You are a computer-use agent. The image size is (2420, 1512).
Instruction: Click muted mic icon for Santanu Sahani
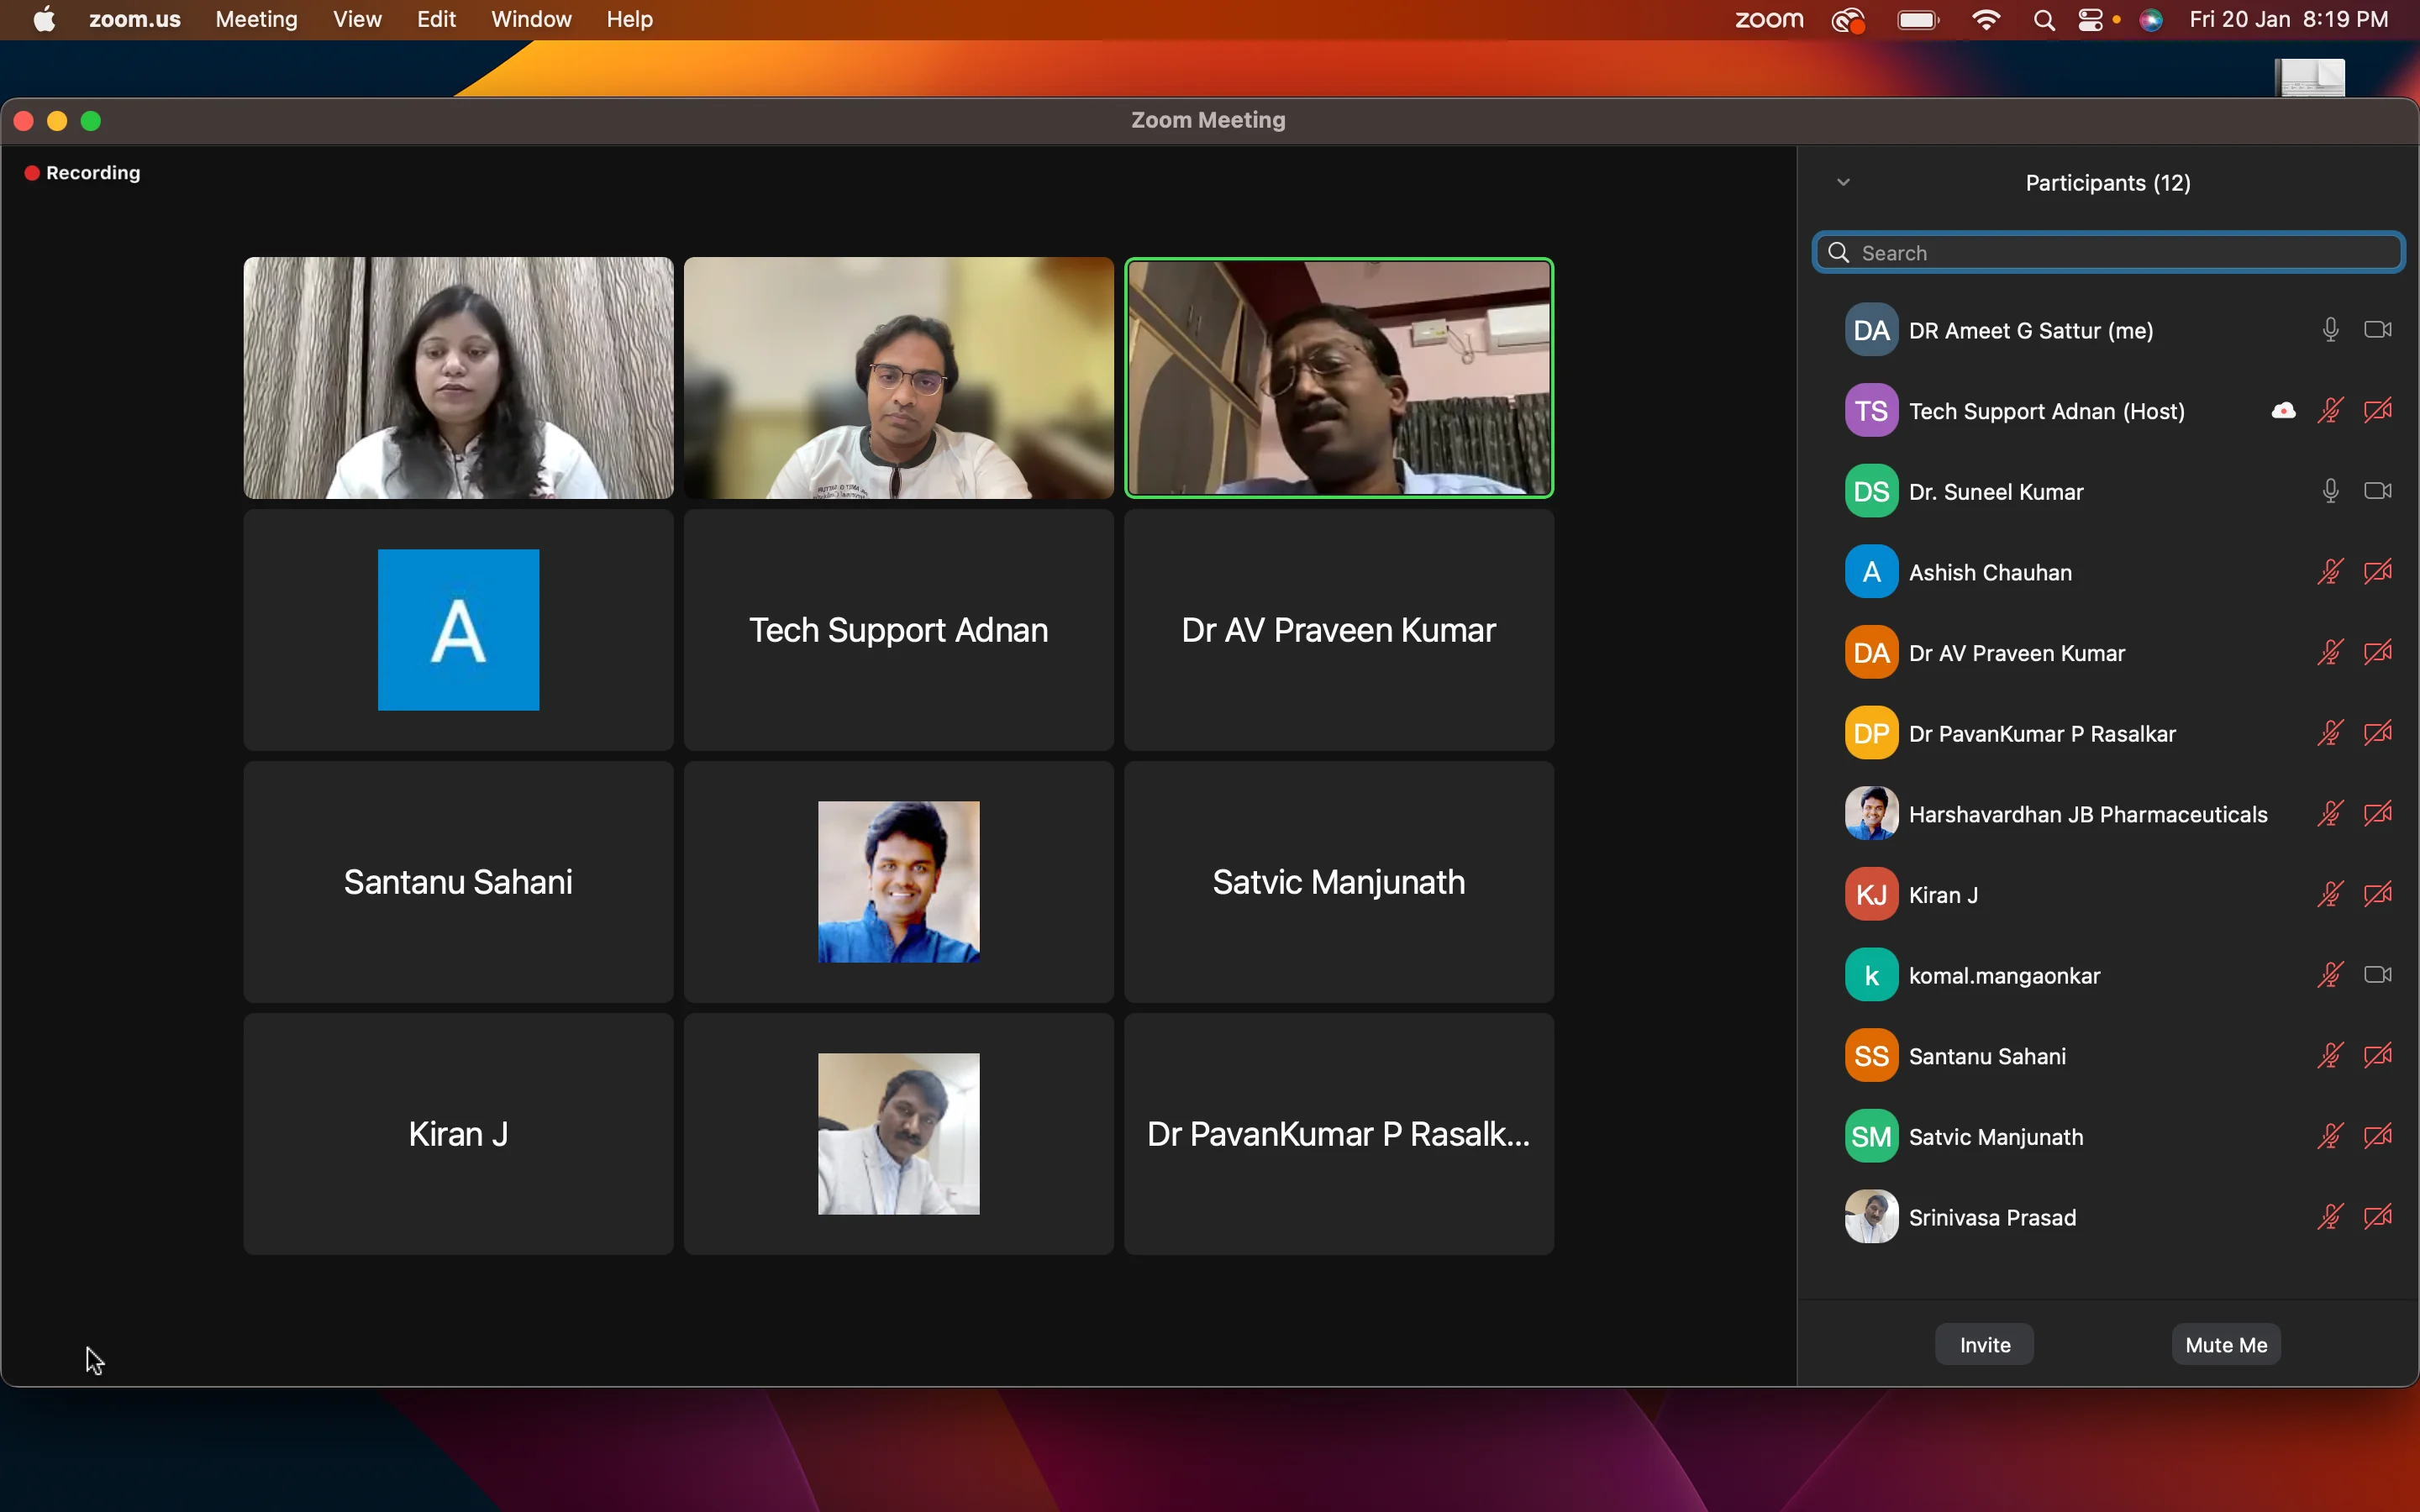tap(2330, 1056)
